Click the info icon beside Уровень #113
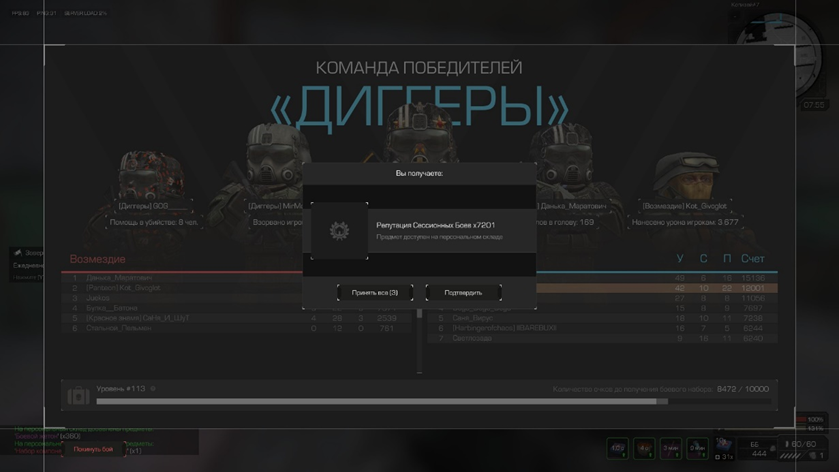The width and height of the screenshot is (839, 472). (153, 389)
